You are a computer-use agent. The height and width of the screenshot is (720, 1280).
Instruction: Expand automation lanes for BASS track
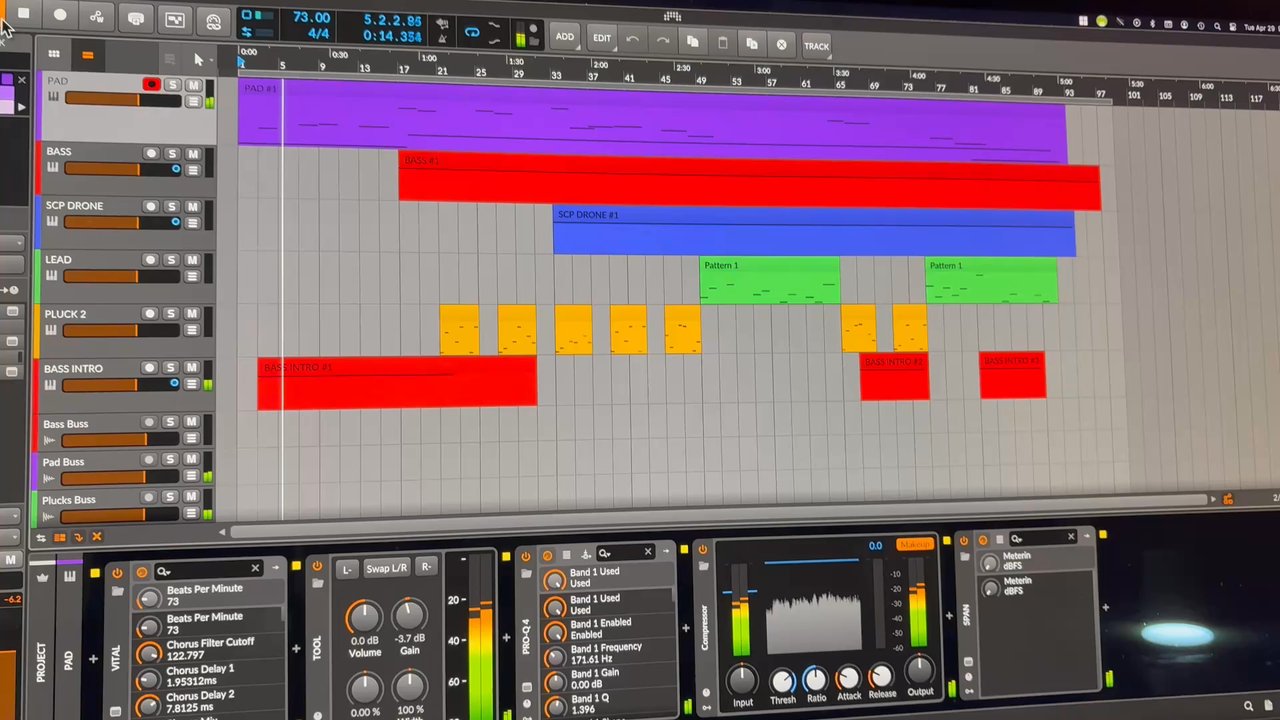[193, 170]
